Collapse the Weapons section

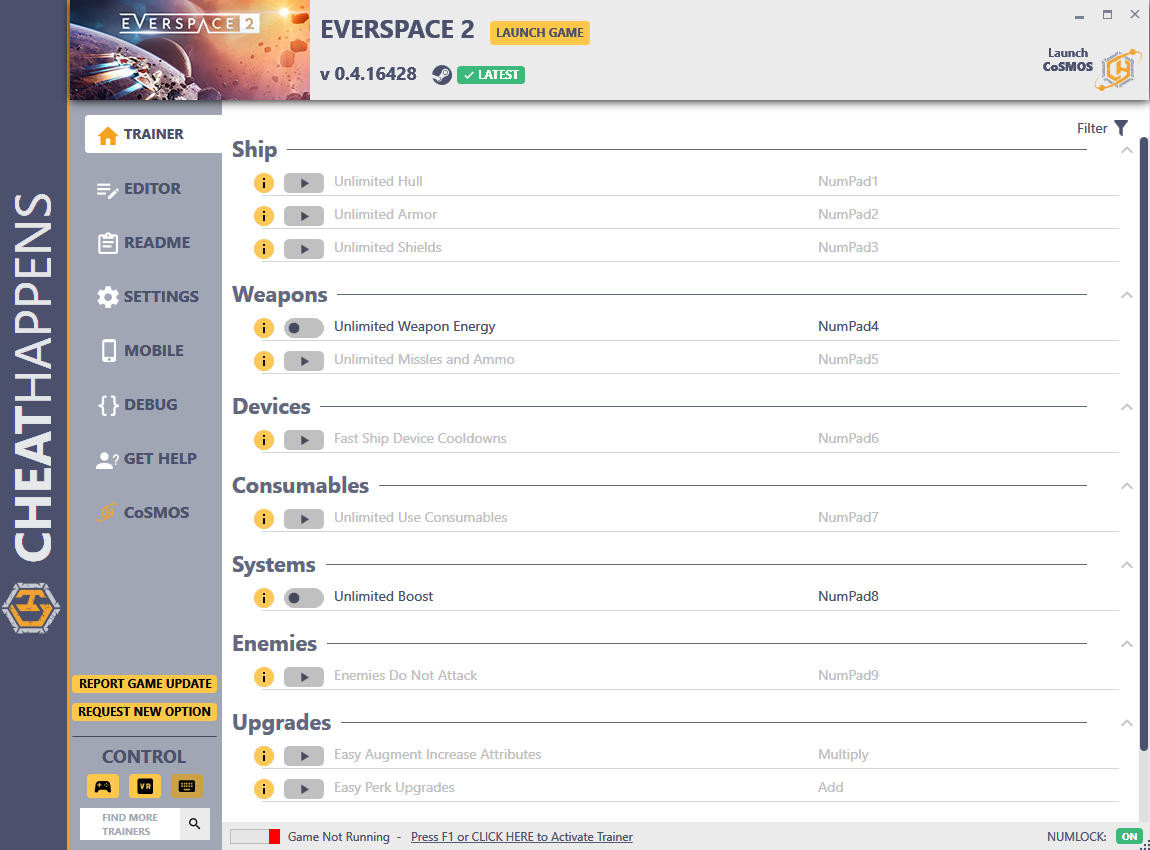click(x=1127, y=295)
